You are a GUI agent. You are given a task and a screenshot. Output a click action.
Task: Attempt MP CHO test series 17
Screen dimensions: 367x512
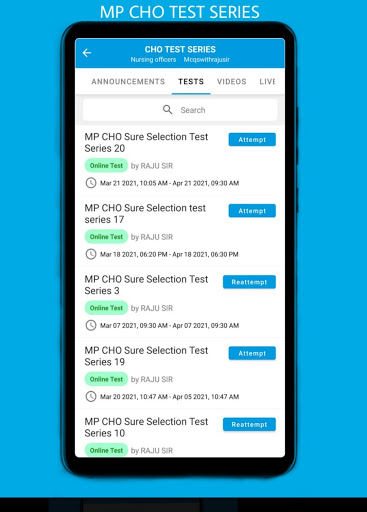coord(252,211)
